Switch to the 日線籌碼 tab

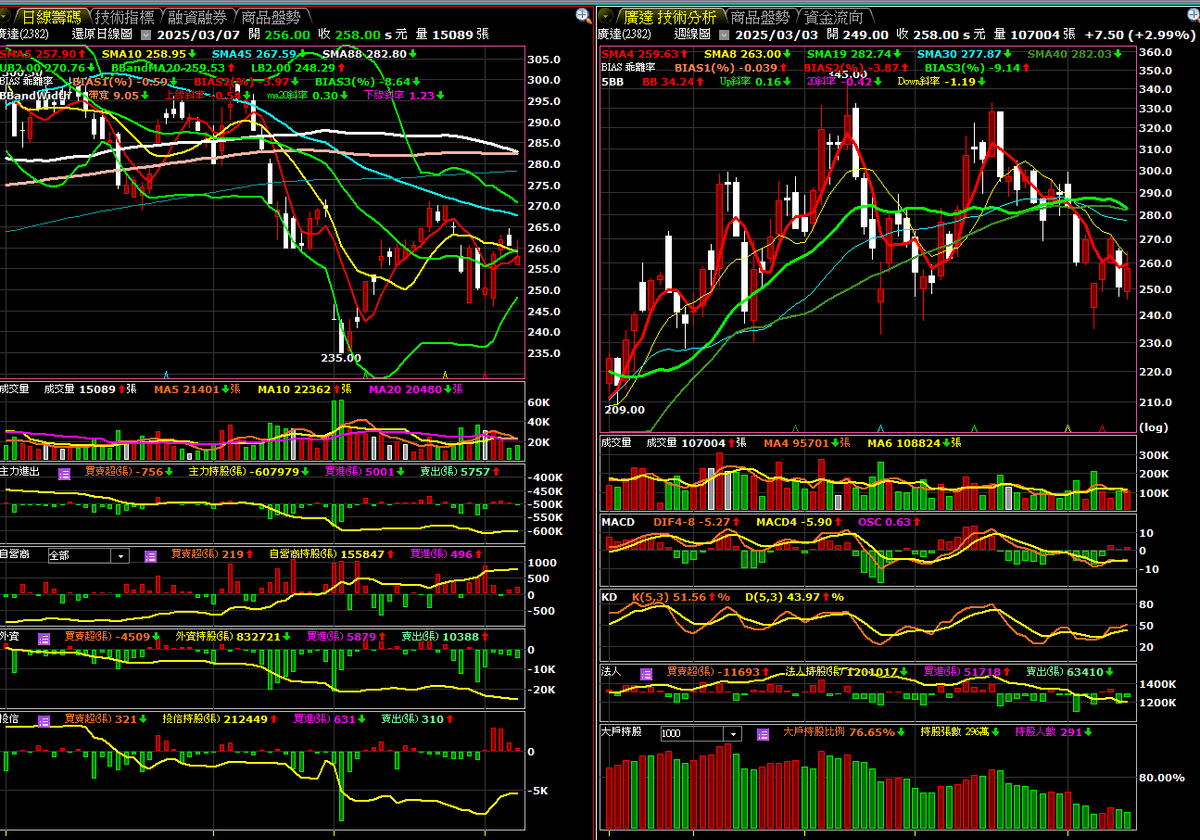point(52,17)
